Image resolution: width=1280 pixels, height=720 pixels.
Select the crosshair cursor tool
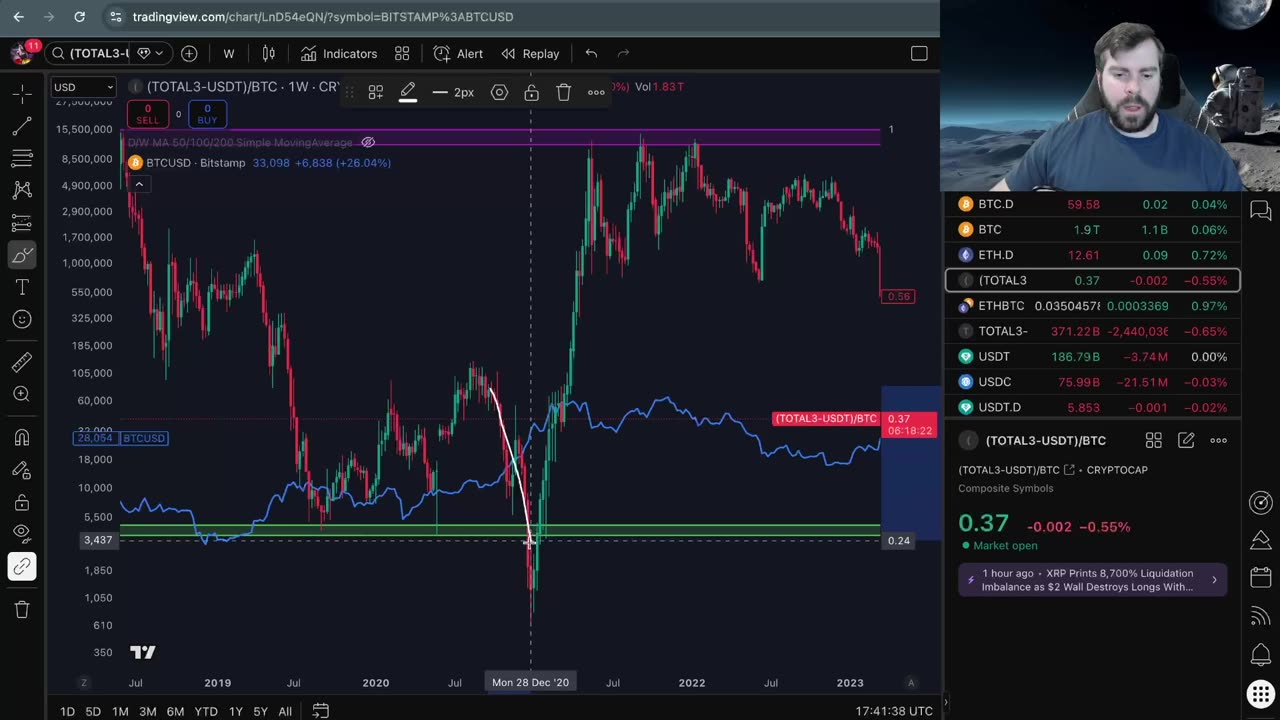coord(22,94)
